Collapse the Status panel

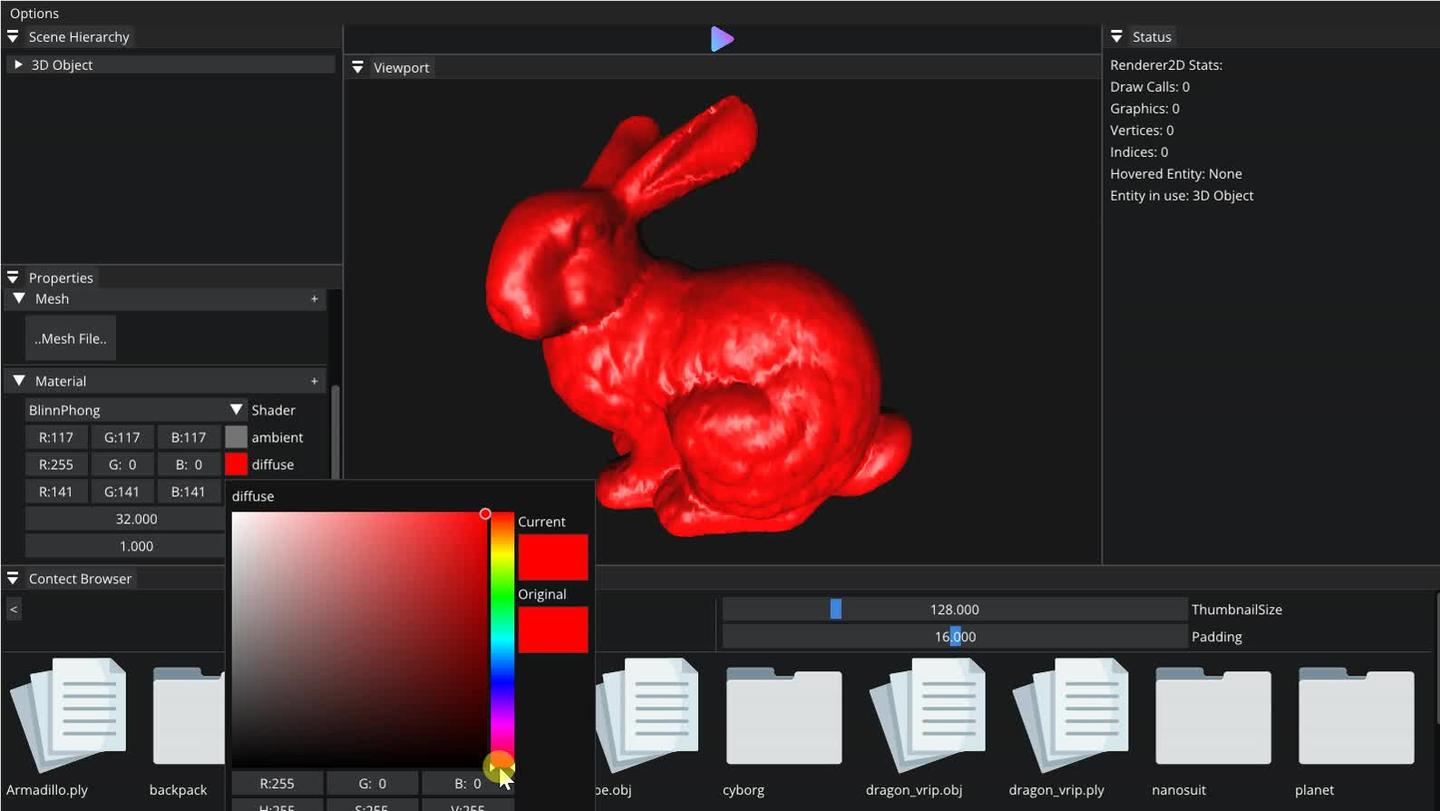pos(1117,37)
